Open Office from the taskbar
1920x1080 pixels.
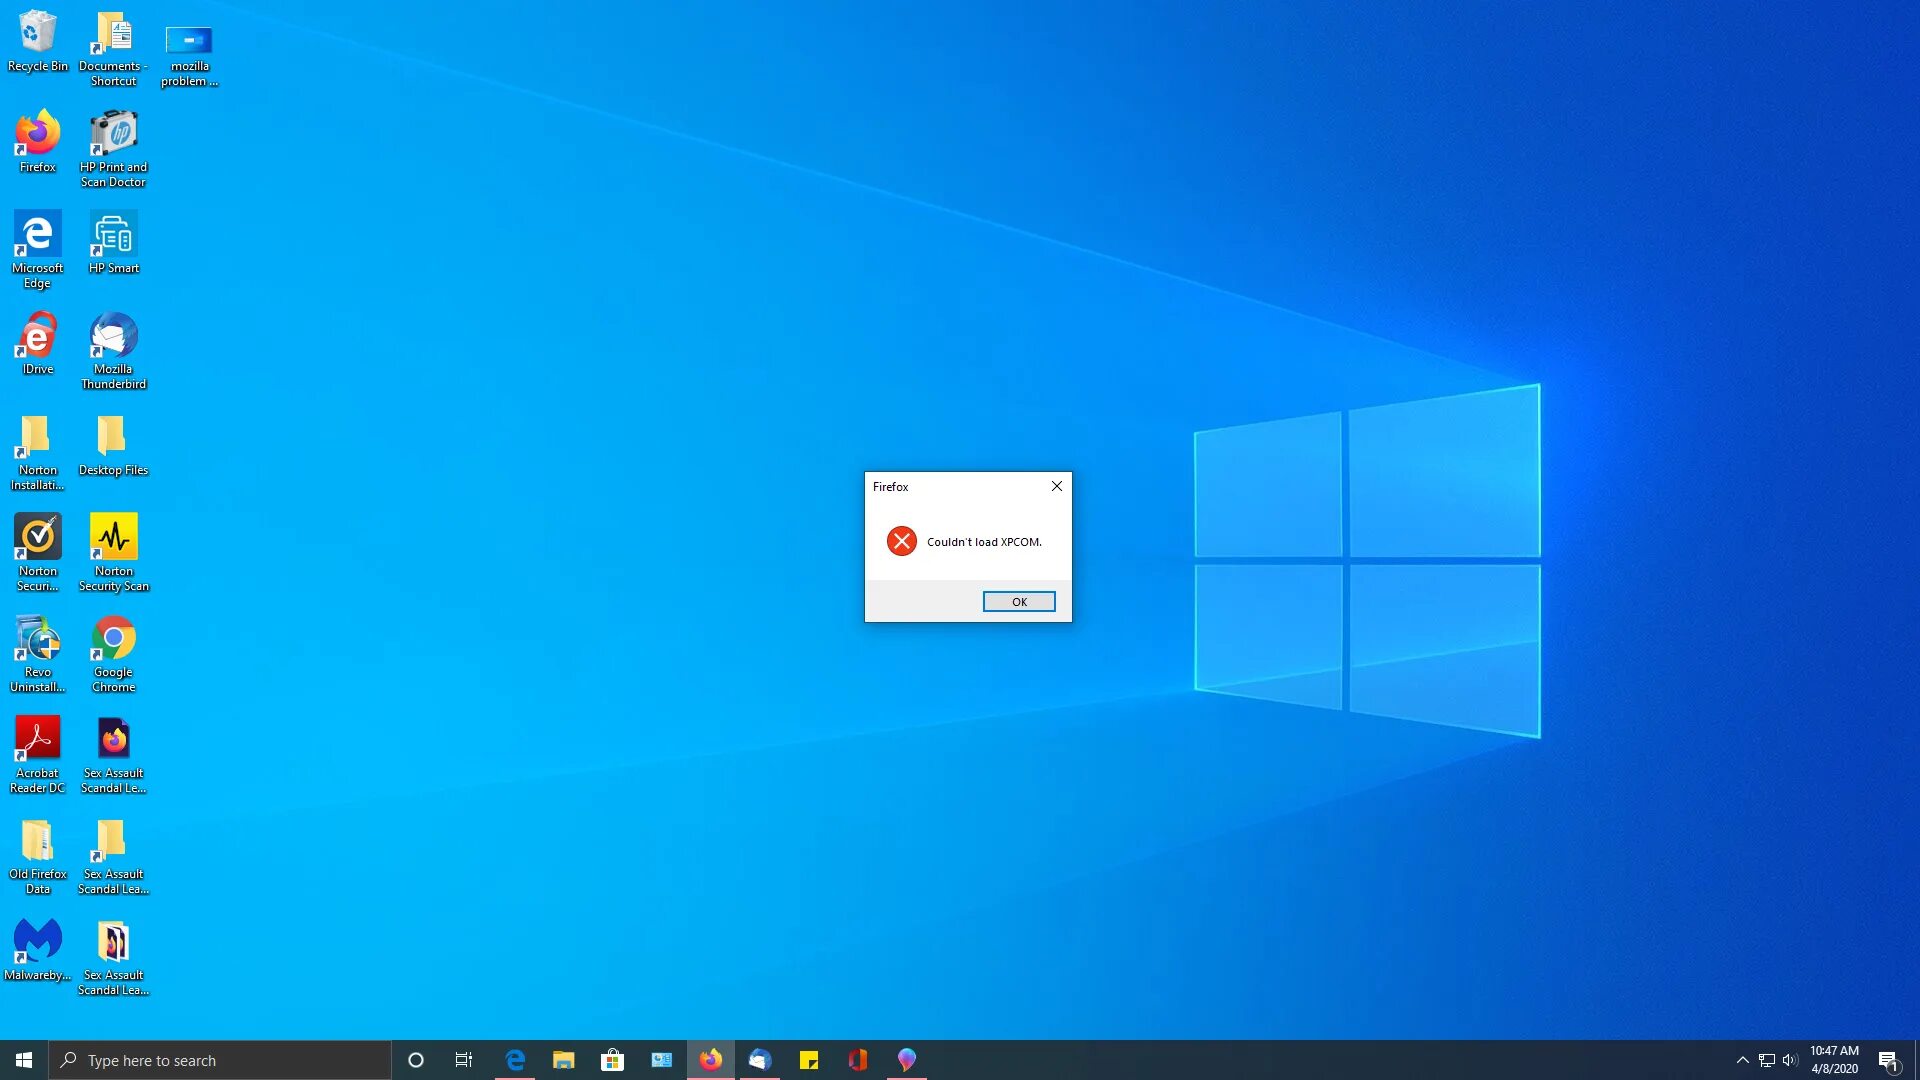[858, 1060]
